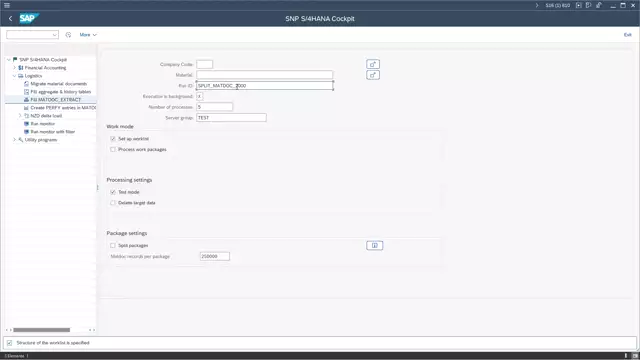Collapse the Logistics node
This screenshot has height=360, width=640.
[x=14, y=76]
